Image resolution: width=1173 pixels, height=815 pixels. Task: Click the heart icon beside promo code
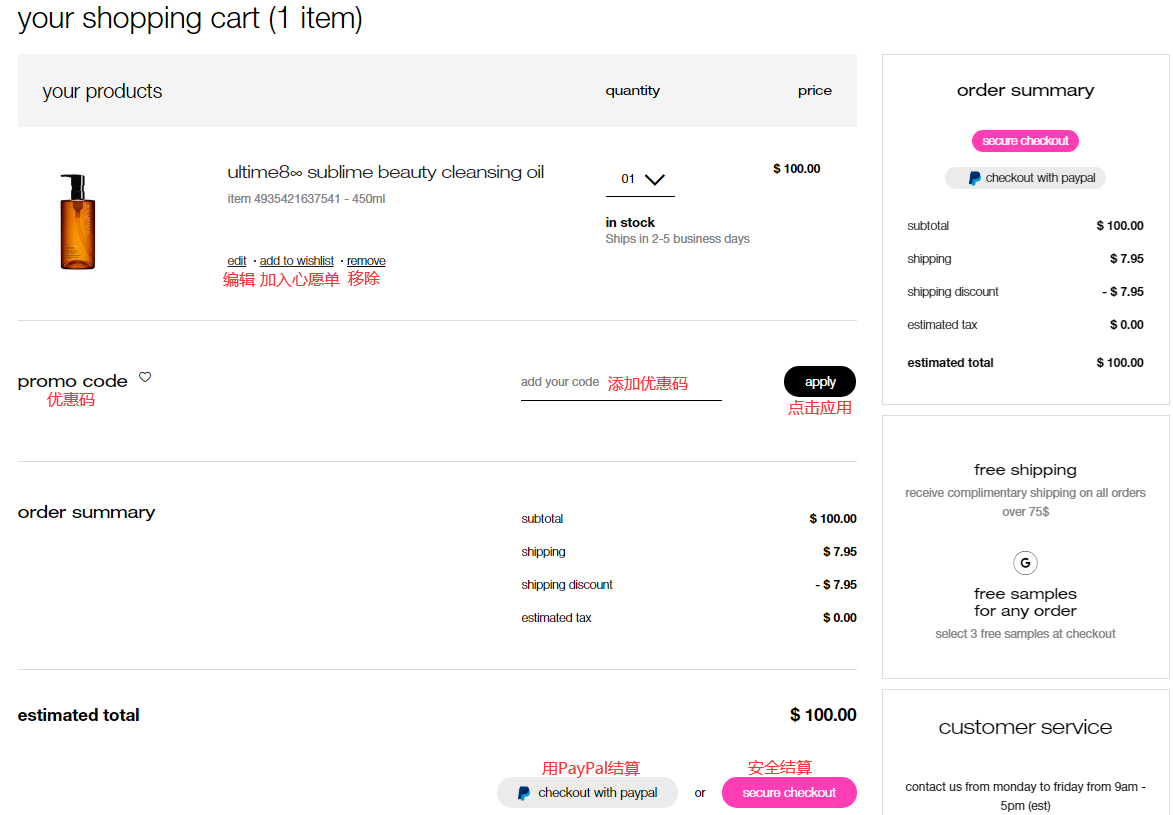pos(145,377)
